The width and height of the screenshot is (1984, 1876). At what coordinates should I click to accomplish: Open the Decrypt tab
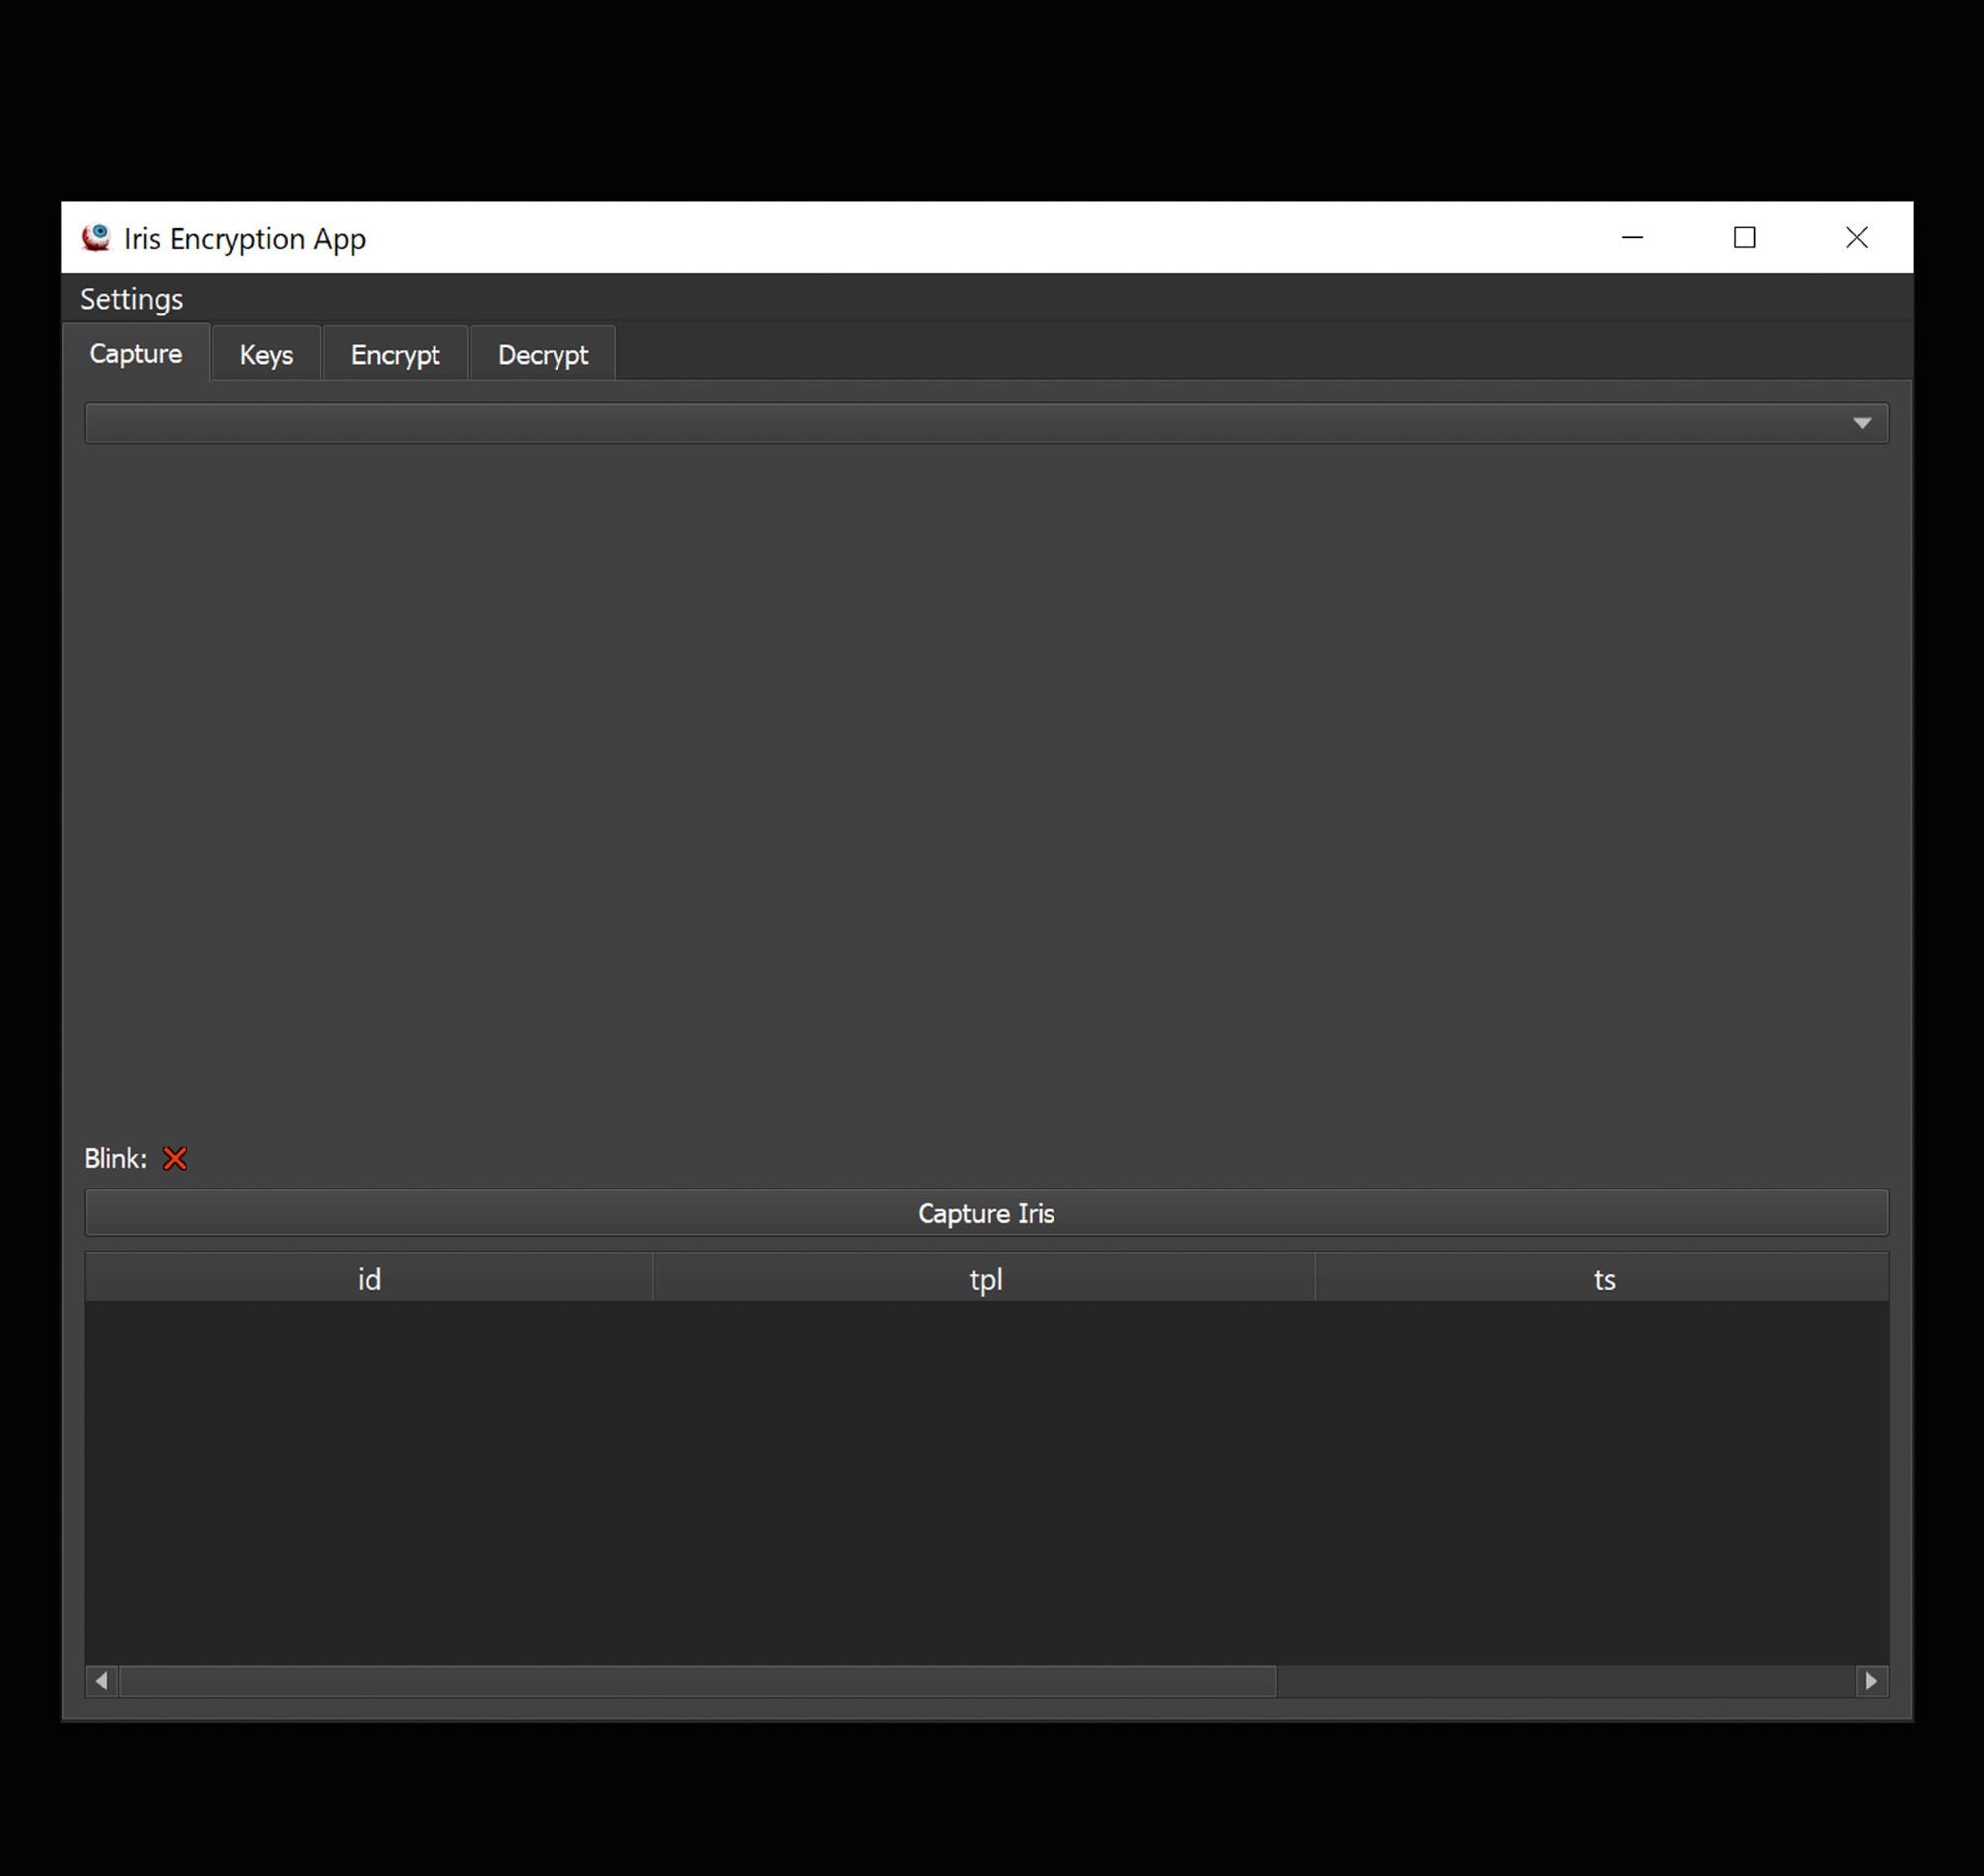coord(543,354)
